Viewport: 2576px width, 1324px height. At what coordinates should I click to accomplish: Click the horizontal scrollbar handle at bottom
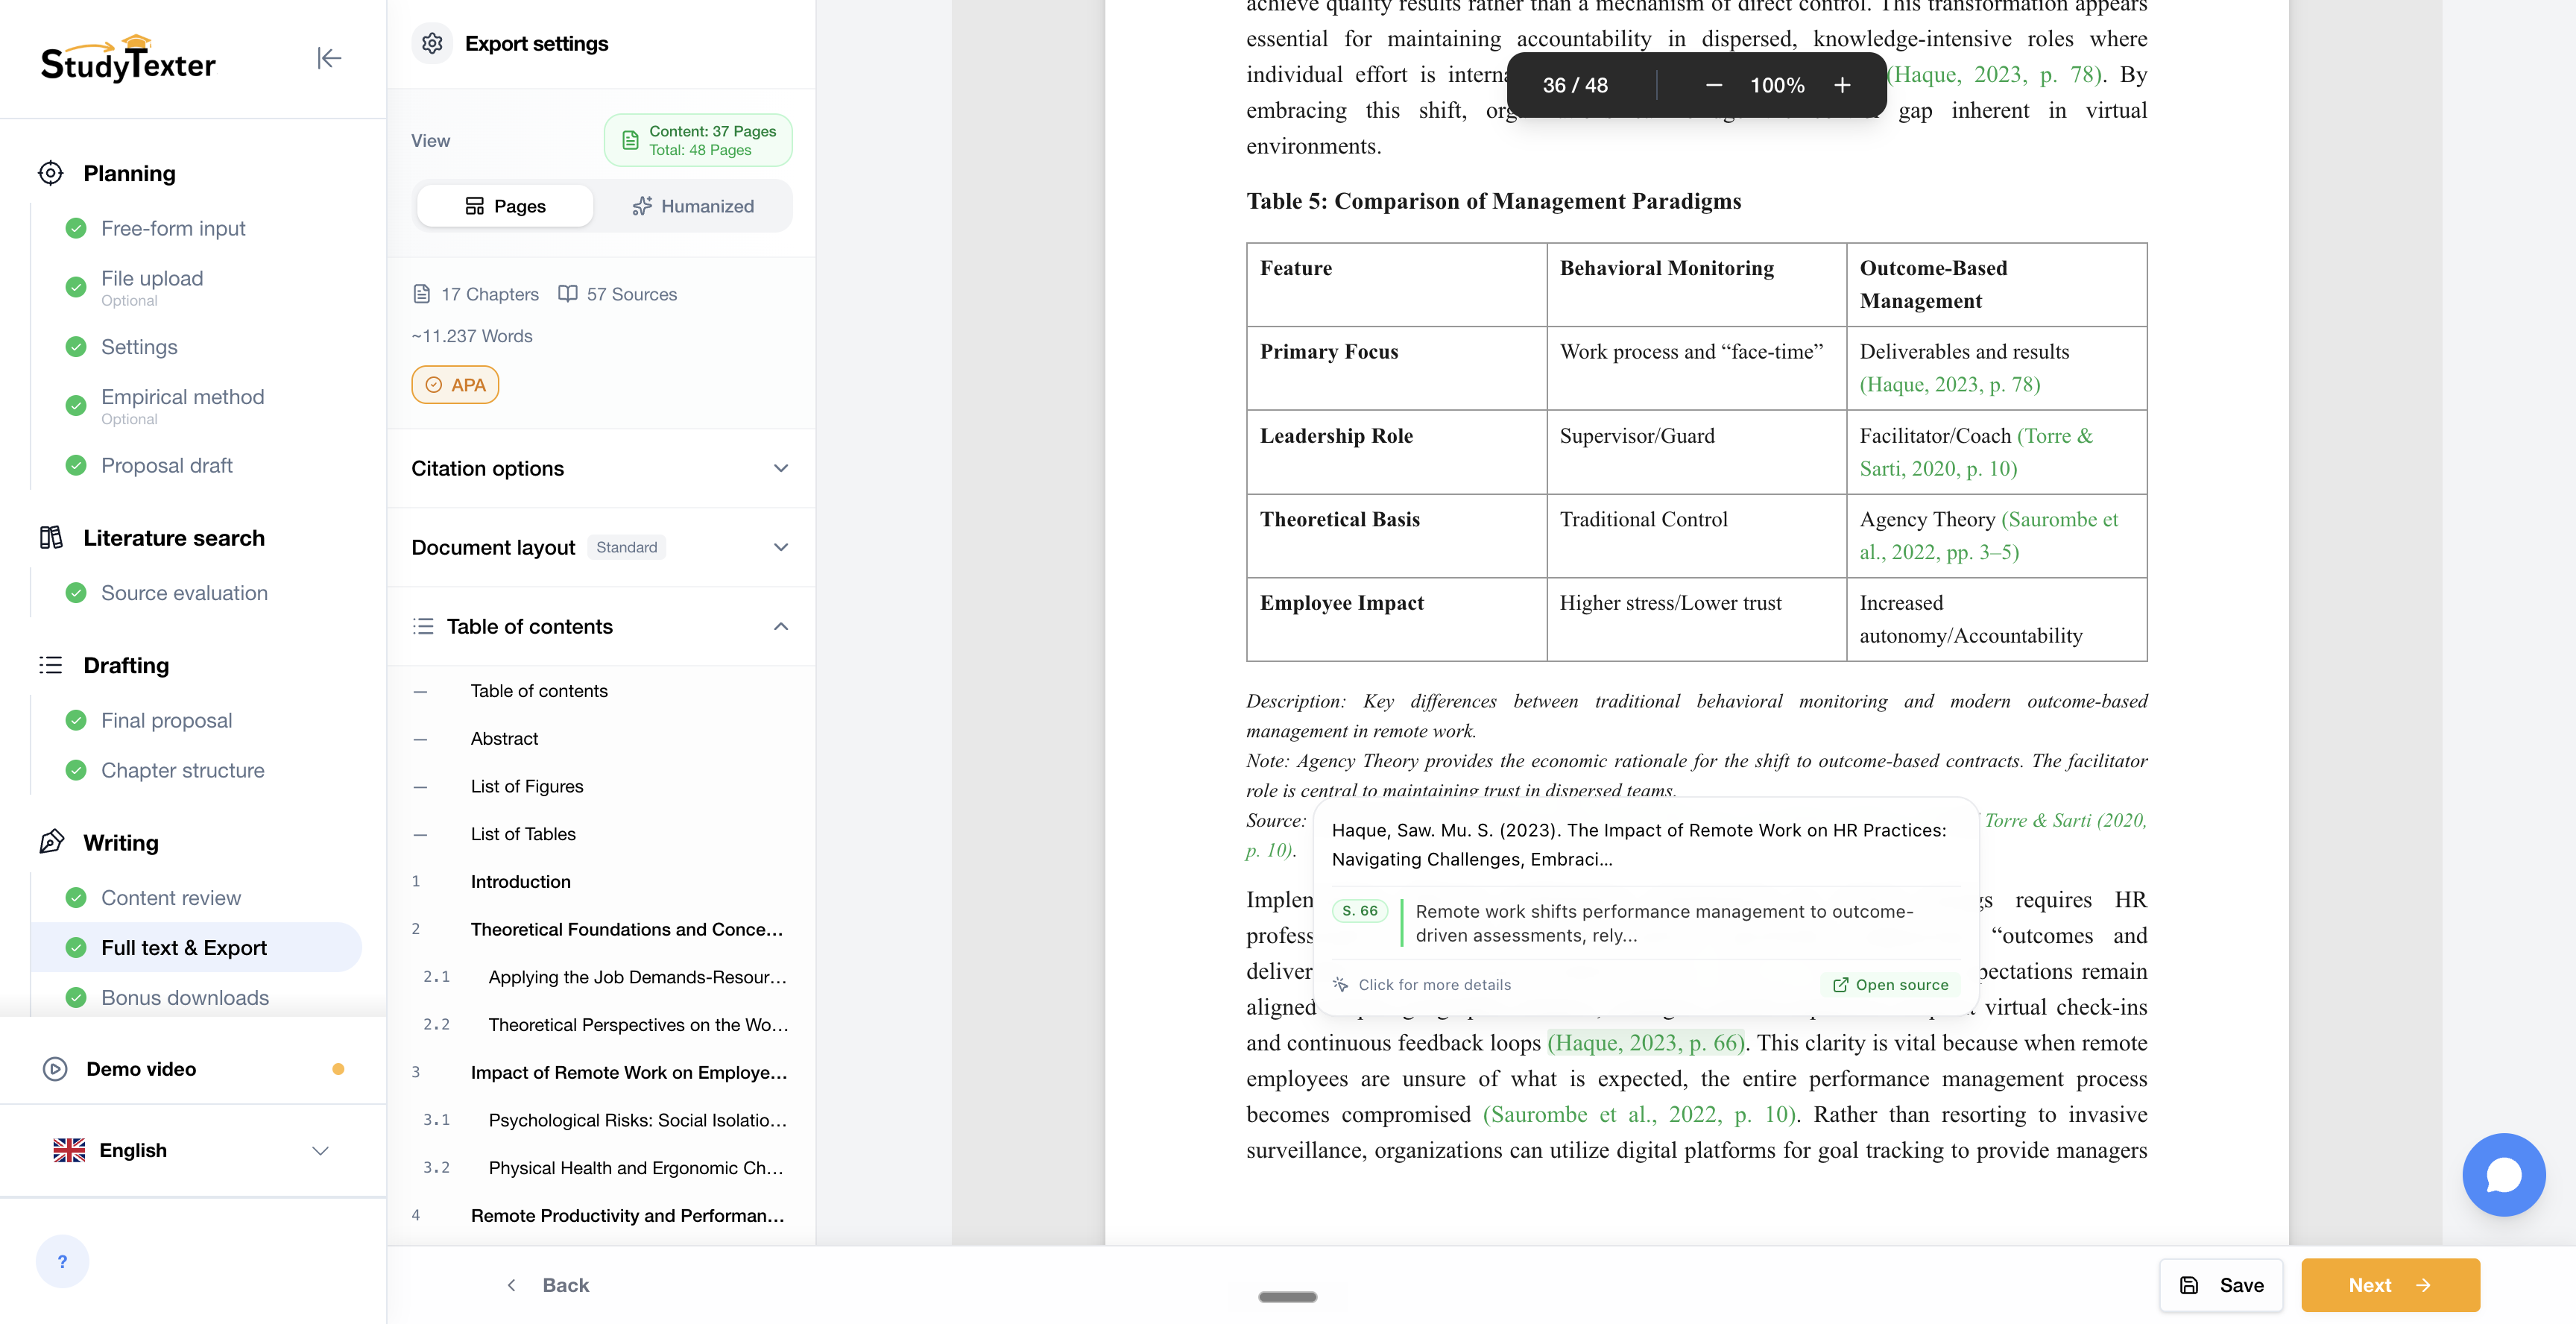(1288, 1297)
